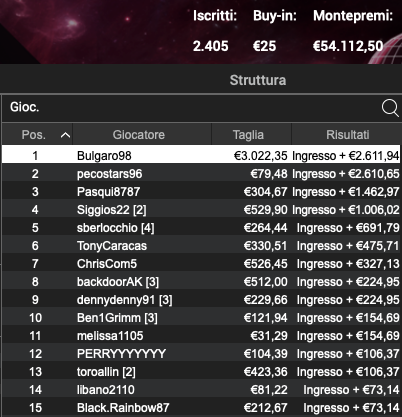Select dennydenny91 [3] row

201,300
